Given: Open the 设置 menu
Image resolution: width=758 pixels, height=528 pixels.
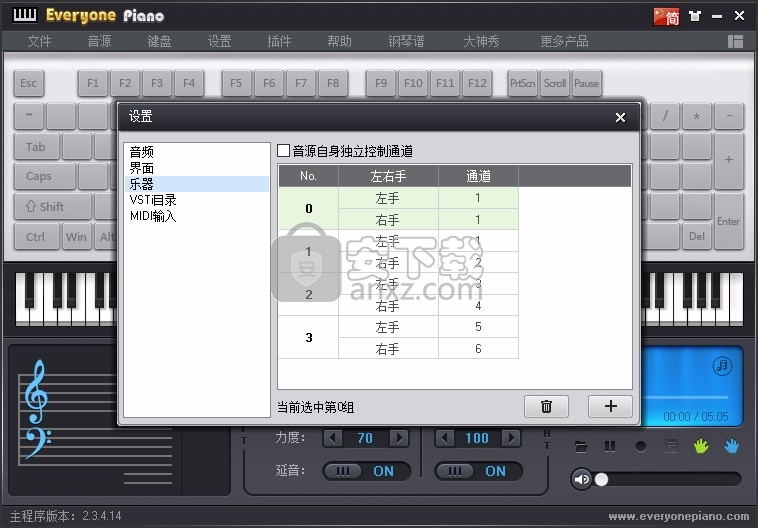Looking at the screenshot, I should click(219, 41).
